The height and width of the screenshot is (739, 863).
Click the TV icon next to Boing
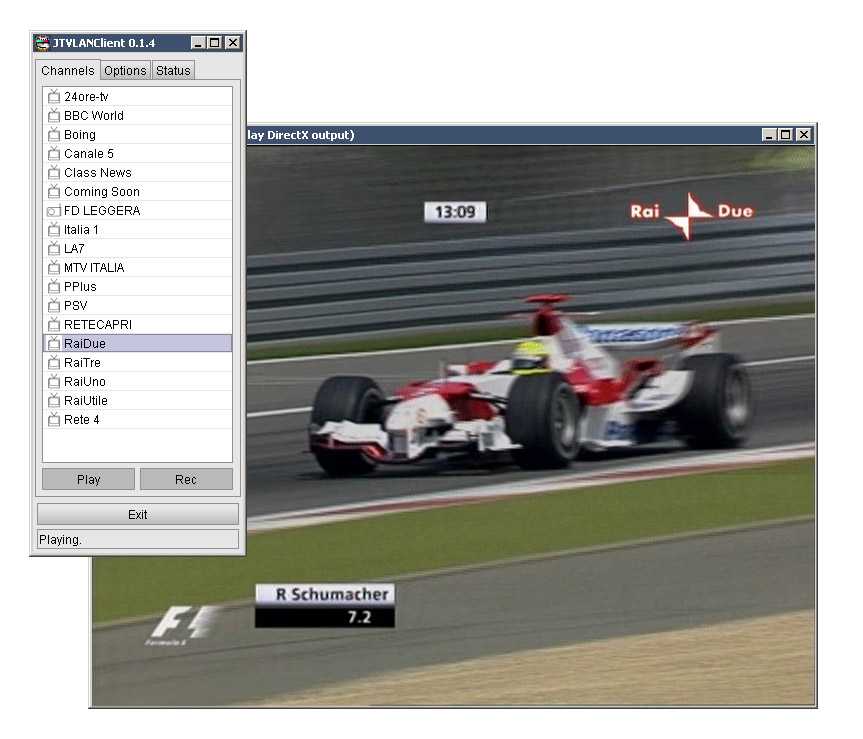click(53, 135)
